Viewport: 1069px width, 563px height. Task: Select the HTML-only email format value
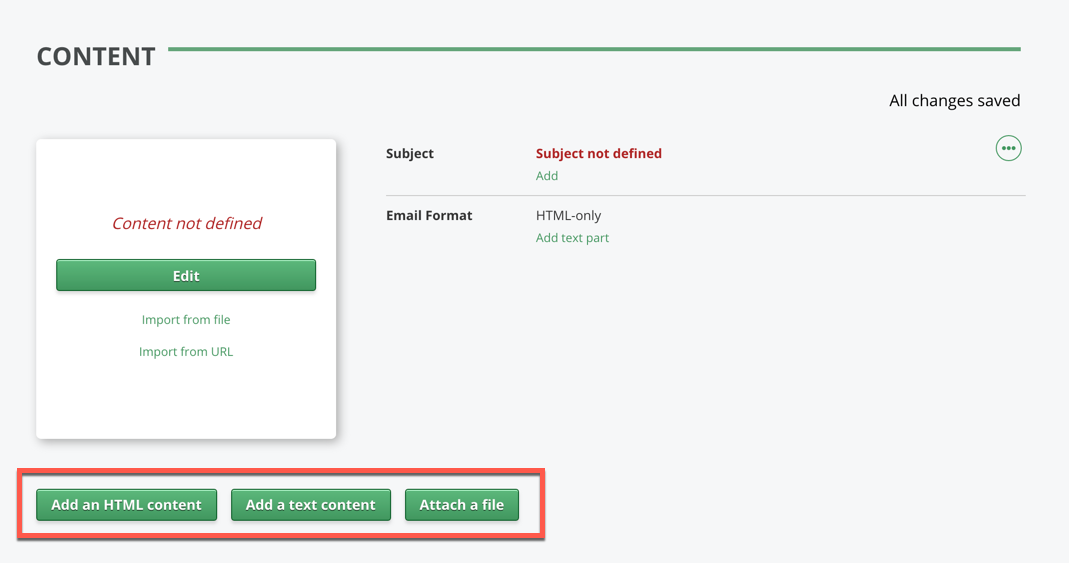[x=569, y=216]
